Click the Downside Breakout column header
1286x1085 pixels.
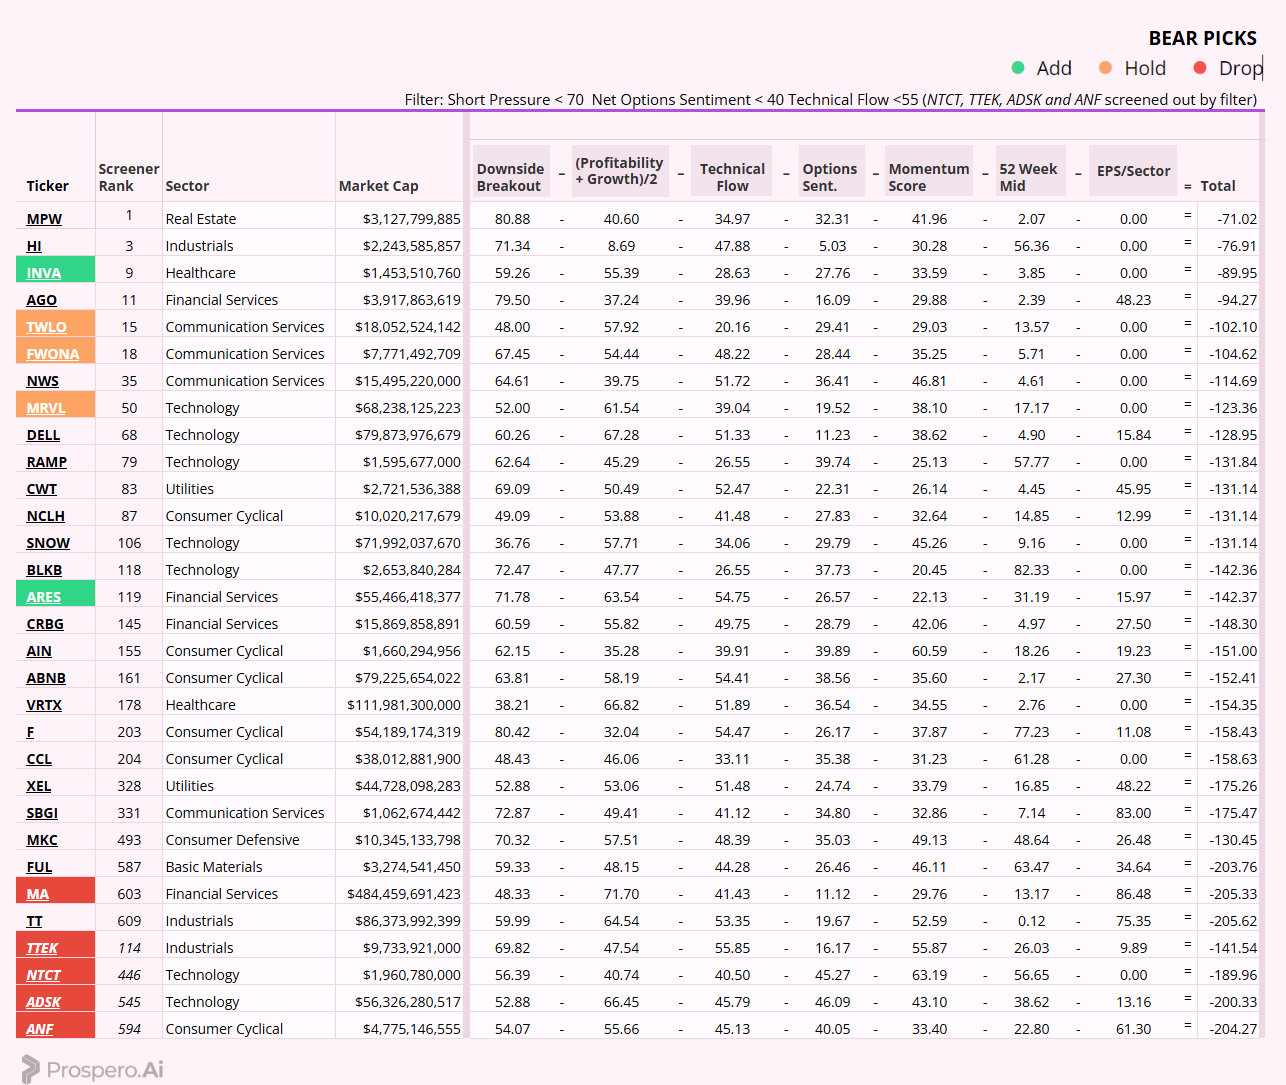click(511, 177)
